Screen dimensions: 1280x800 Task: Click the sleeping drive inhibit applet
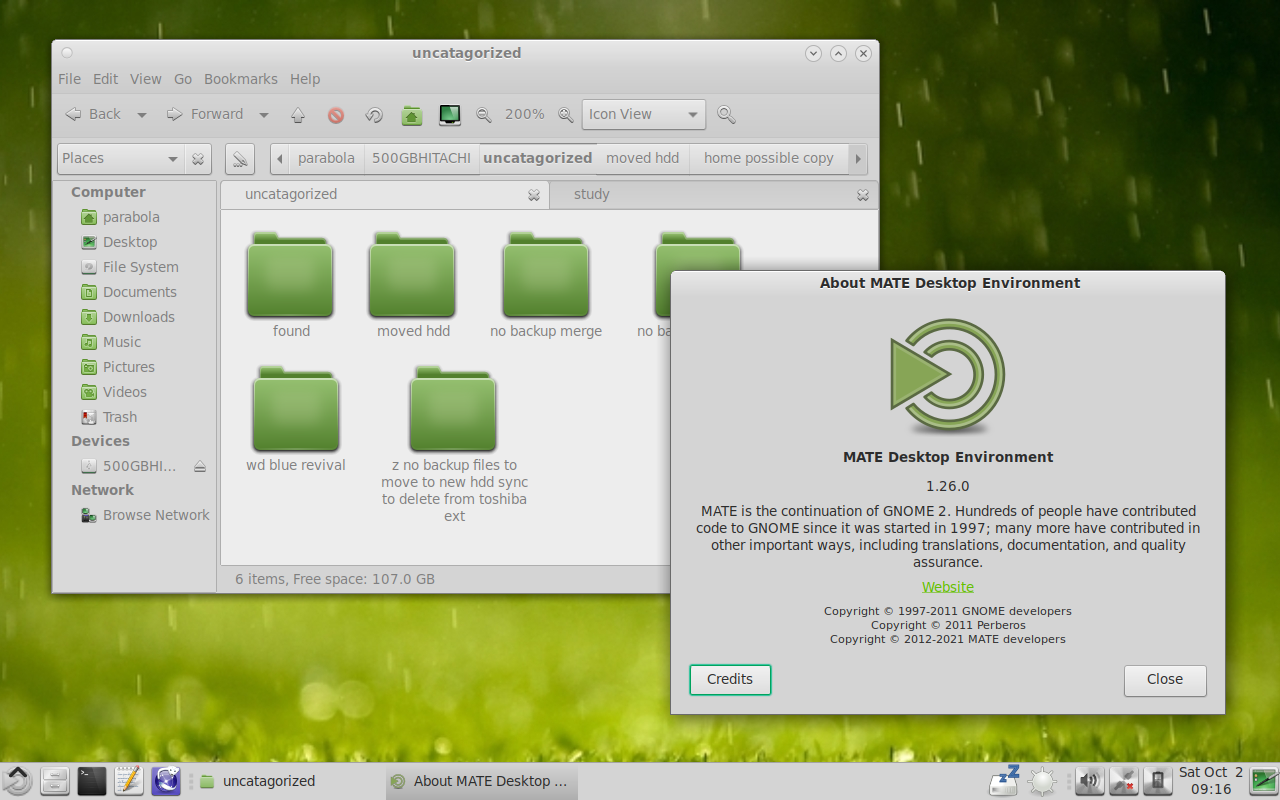[1004, 780]
